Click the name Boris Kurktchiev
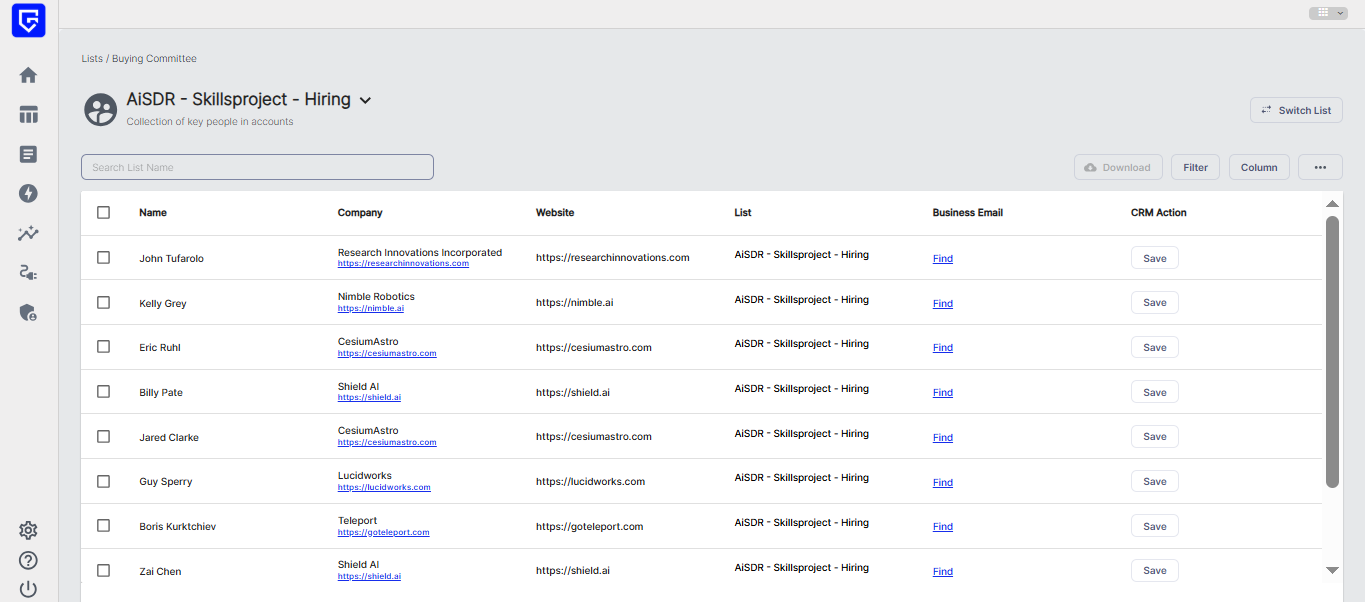The width and height of the screenshot is (1365, 602). point(177,527)
